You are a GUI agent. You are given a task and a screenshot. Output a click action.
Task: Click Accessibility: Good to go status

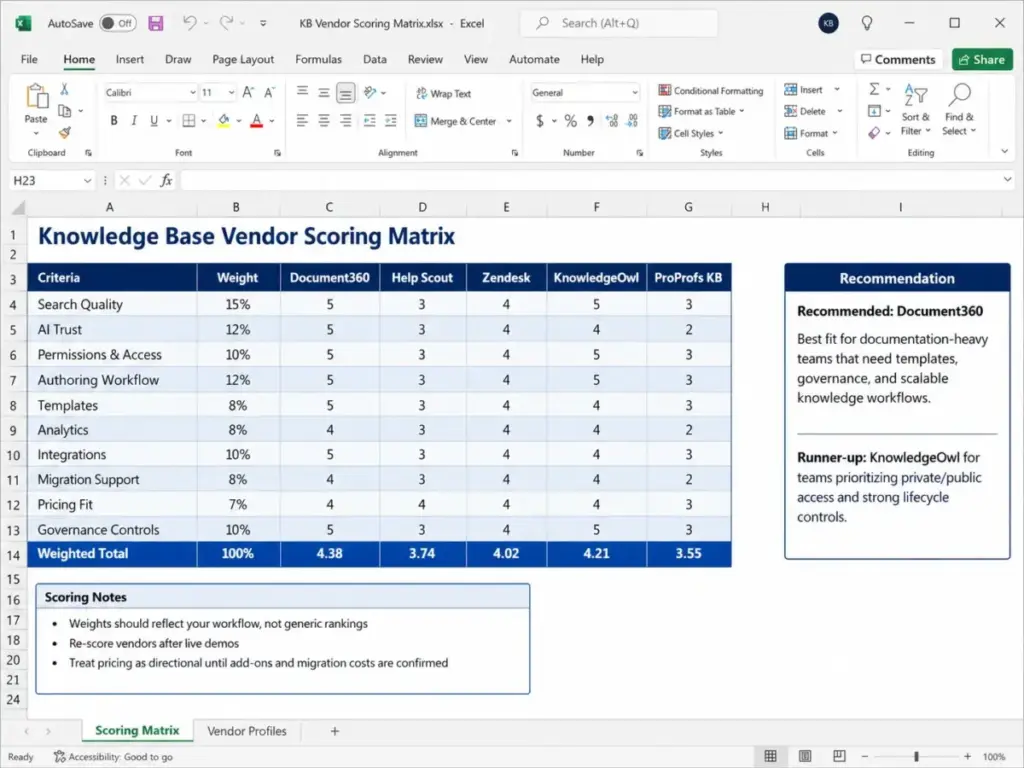tap(114, 757)
